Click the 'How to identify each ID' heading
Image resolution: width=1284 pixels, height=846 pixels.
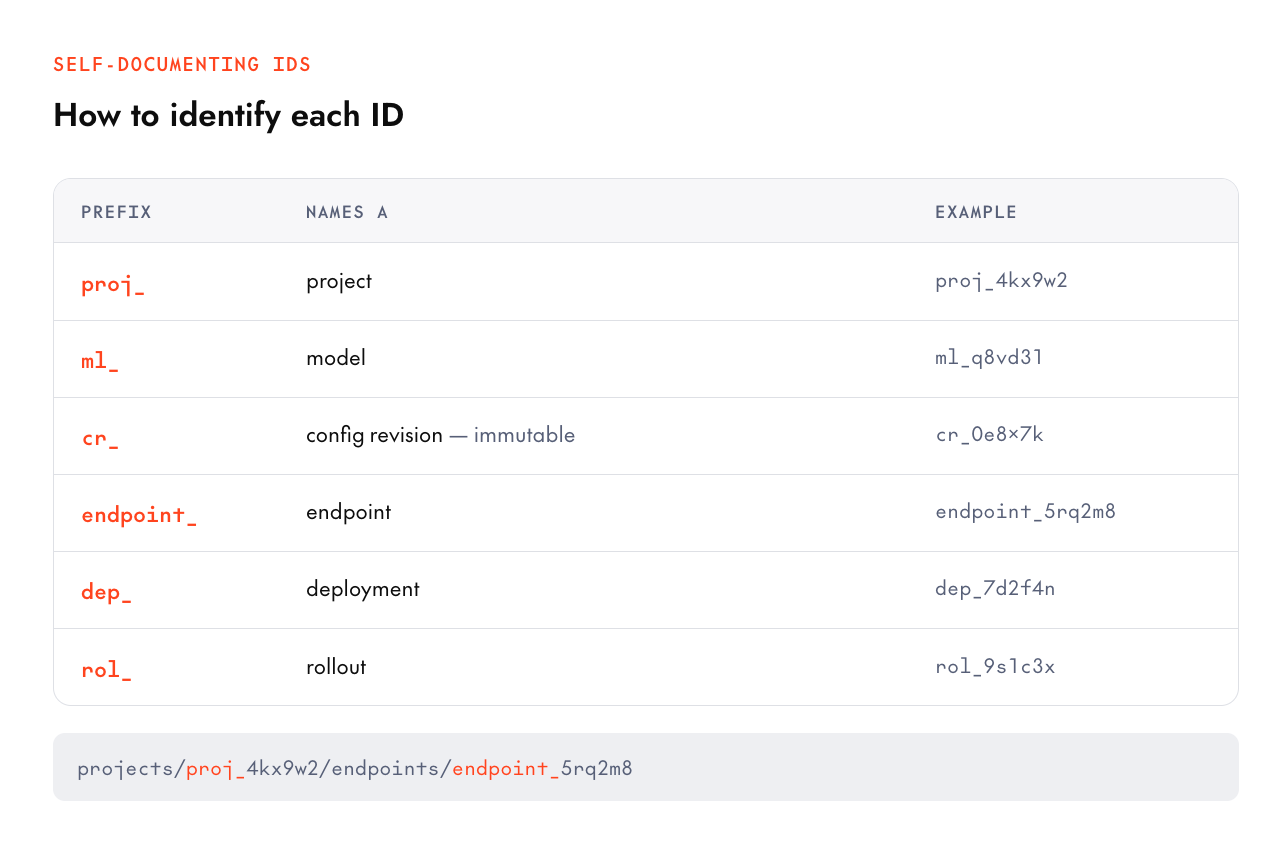(x=228, y=115)
